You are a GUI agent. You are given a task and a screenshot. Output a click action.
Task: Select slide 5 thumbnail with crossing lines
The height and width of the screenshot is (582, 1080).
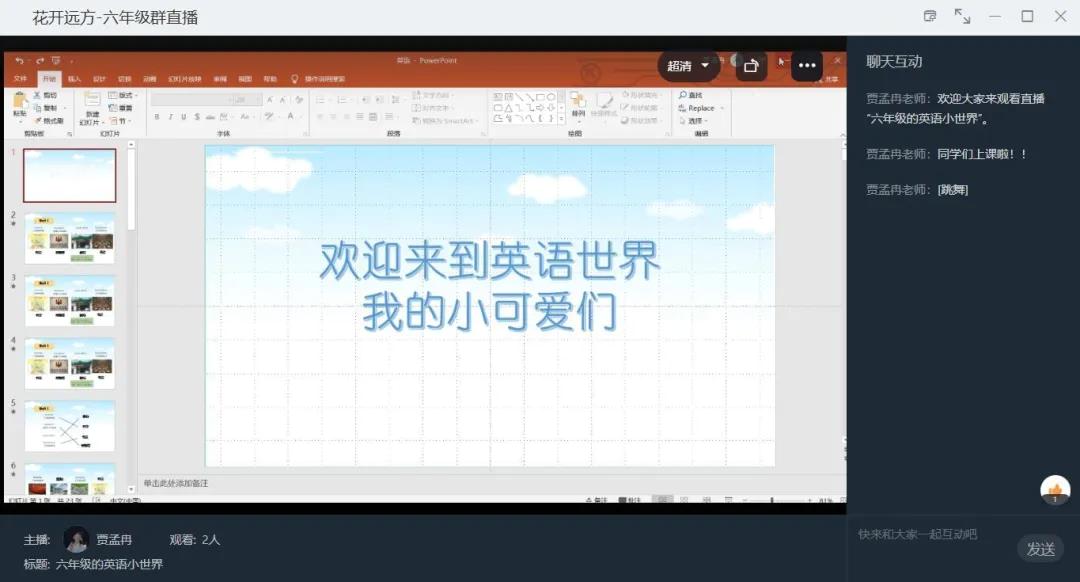(x=70, y=426)
